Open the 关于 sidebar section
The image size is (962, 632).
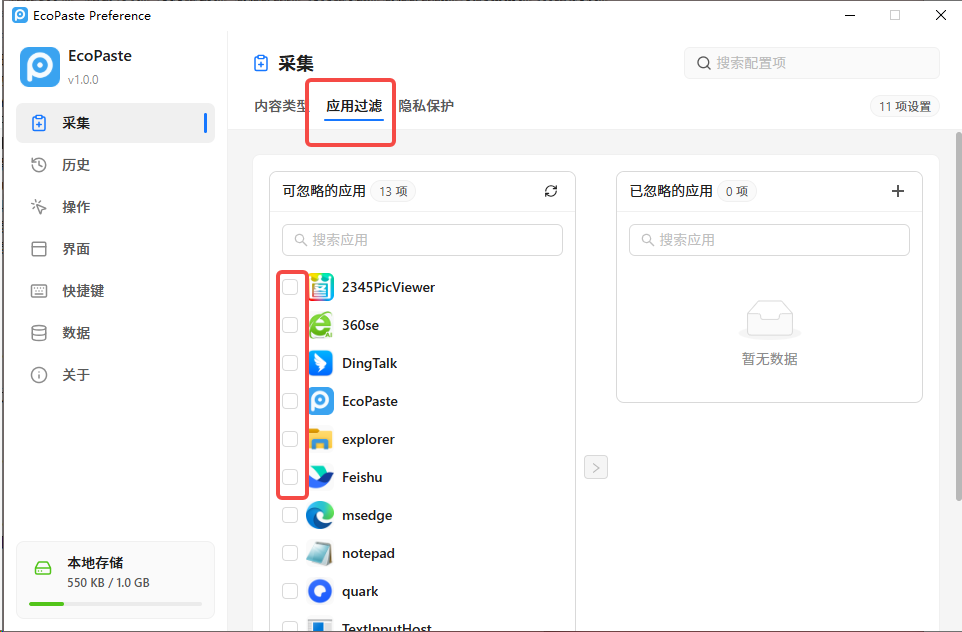click(x=115, y=375)
